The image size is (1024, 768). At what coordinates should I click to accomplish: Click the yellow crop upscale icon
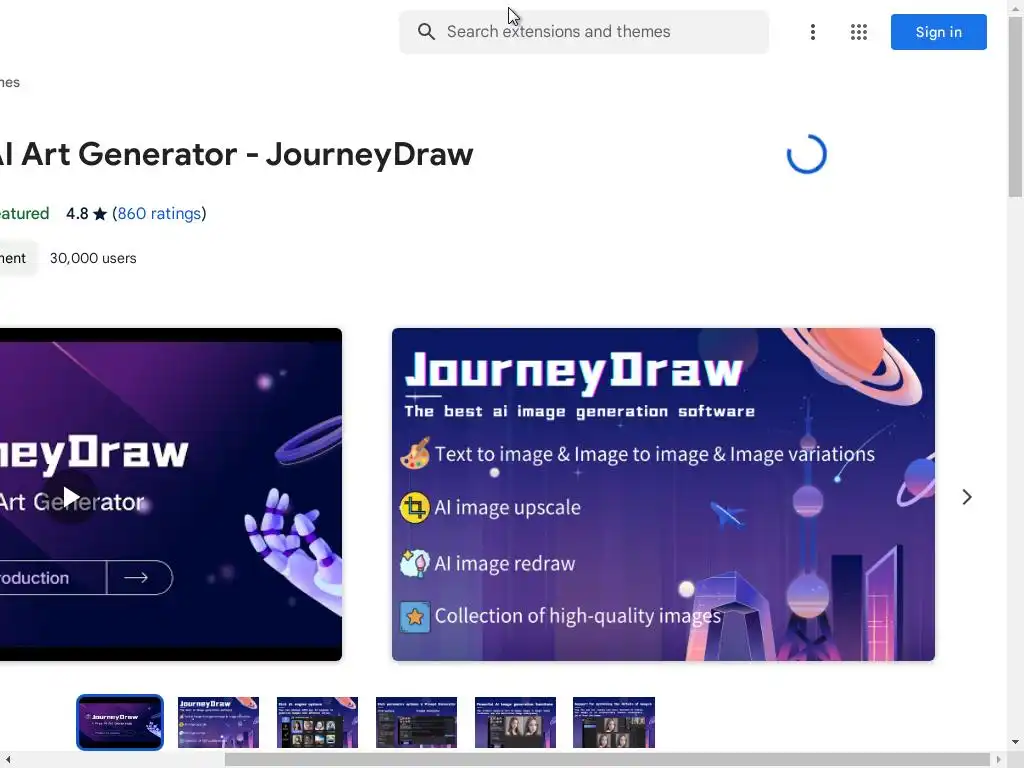pyautogui.click(x=415, y=507)
